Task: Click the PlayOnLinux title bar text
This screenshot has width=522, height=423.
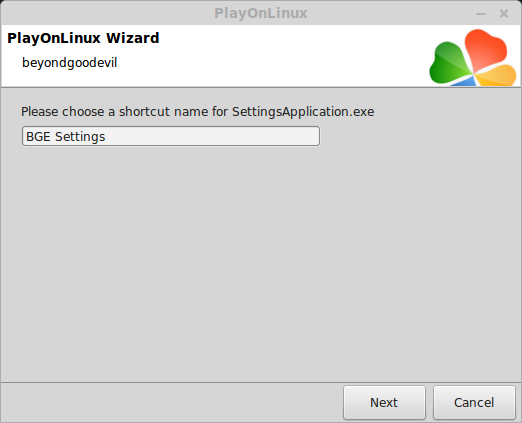Action: 261,13
